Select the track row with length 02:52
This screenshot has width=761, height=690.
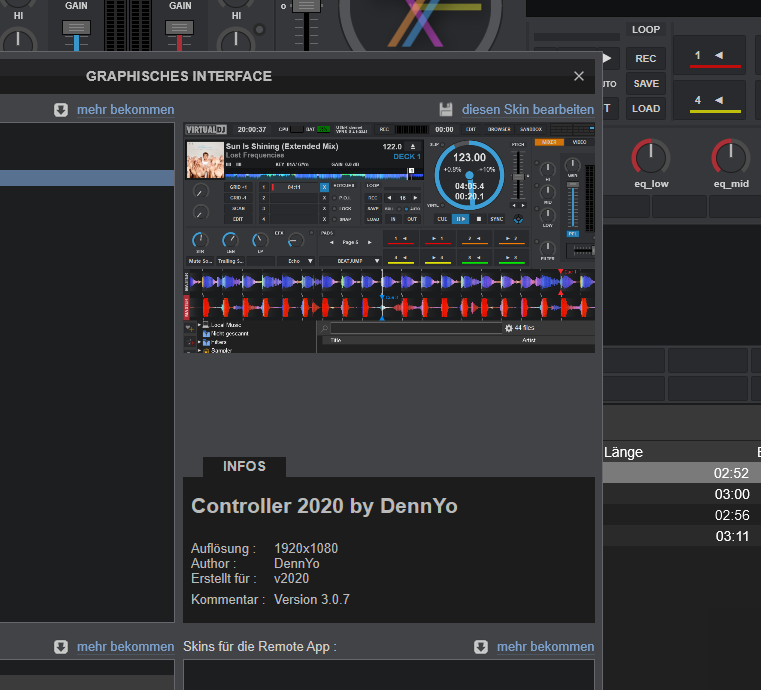pos(682,473)
